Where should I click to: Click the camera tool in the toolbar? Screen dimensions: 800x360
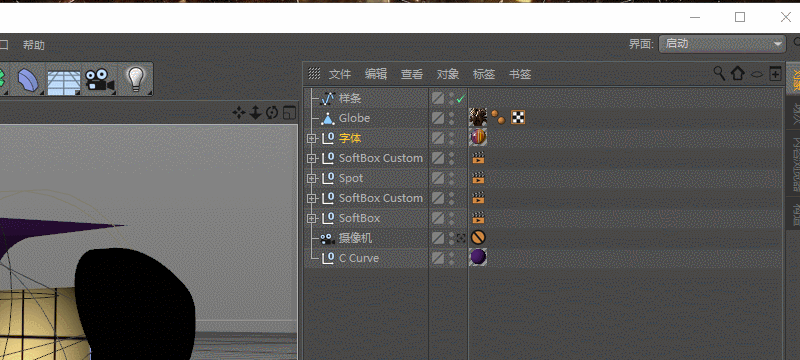pyautogui.click(x=99, y=80)
